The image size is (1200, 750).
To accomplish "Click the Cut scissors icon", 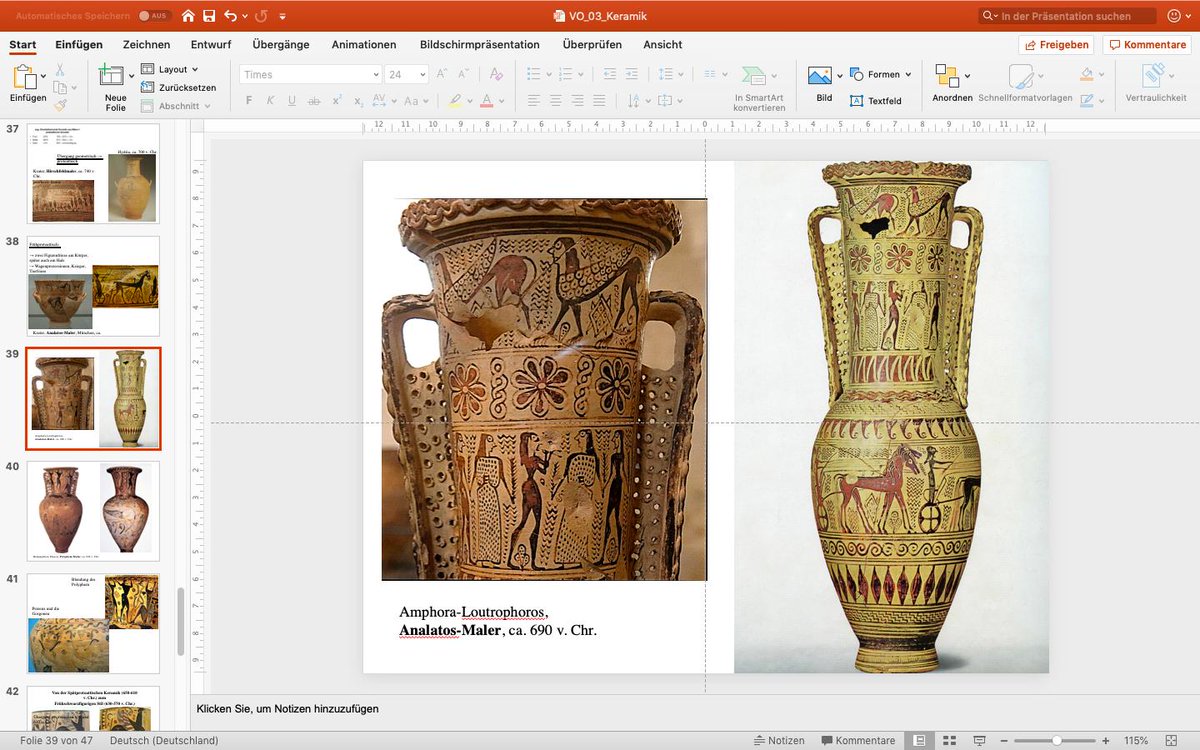I will pyautogui.click(x=60, y=70).
